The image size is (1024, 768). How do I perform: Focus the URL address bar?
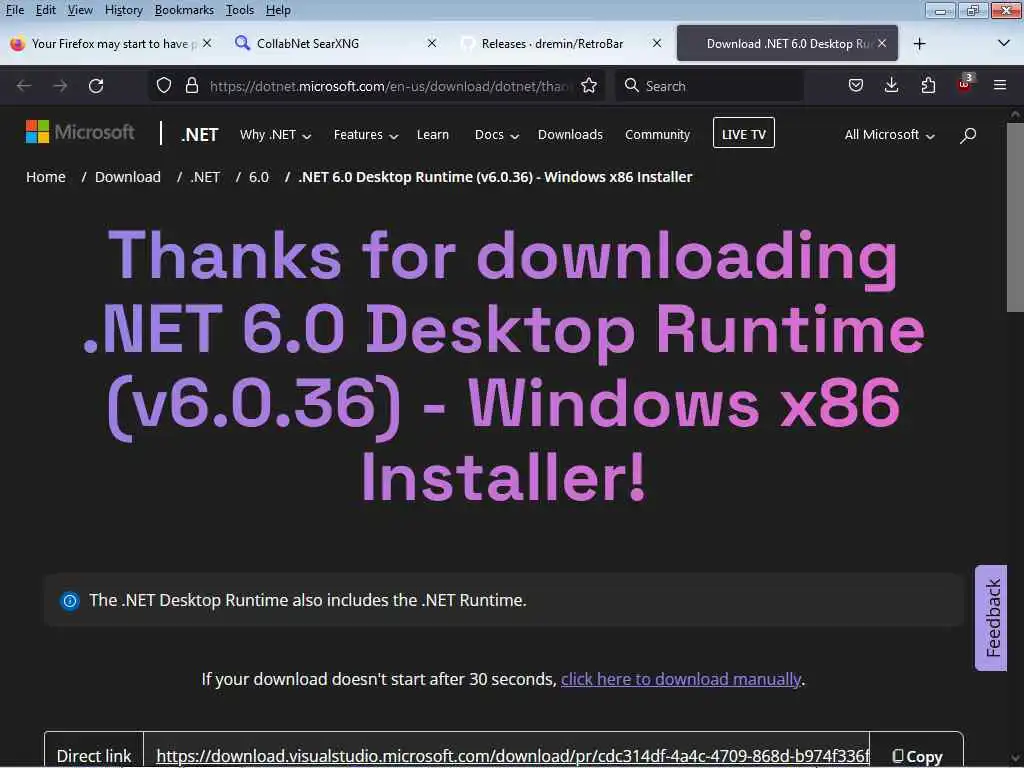(389, 86)
